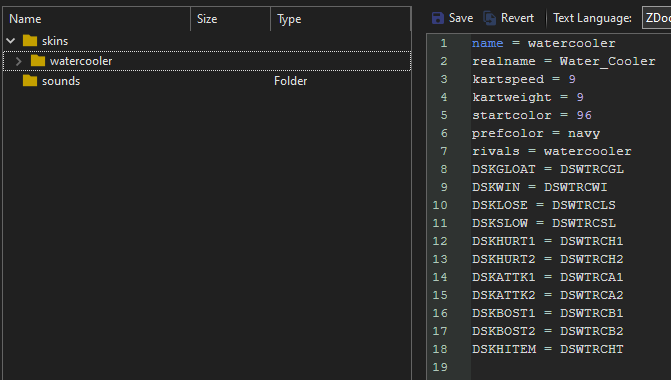The height and width of the screenshot is (380, 671).
Task: Sort by the Size column header
Action: pos(231,19)
